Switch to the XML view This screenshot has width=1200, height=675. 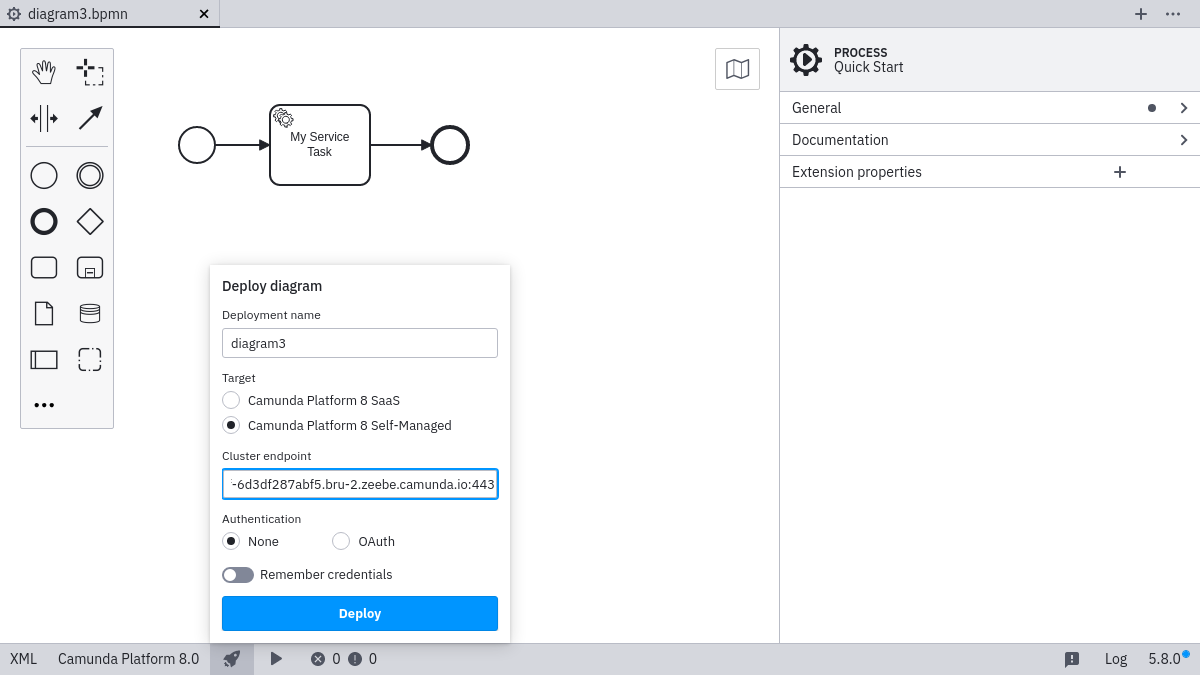click(22, 658)
